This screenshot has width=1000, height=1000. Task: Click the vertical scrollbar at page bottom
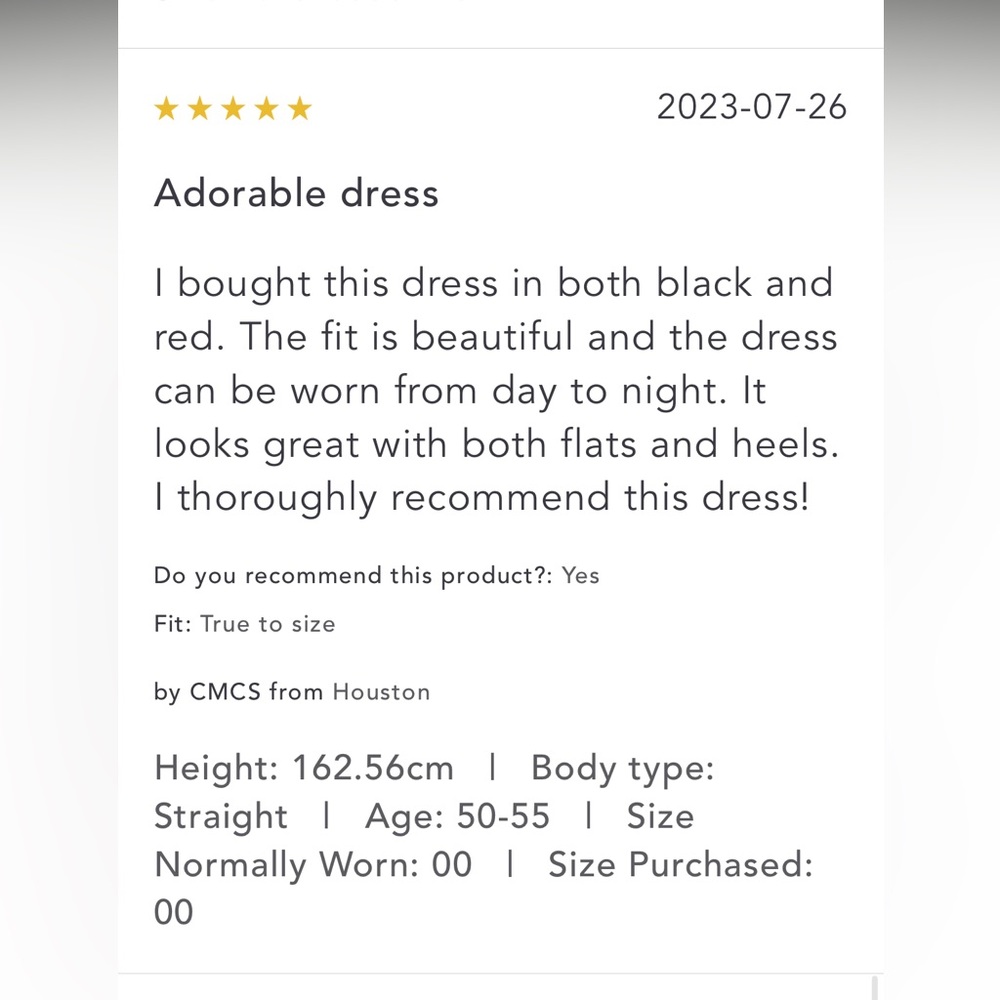pyautogui.click(x=875, y=987)
